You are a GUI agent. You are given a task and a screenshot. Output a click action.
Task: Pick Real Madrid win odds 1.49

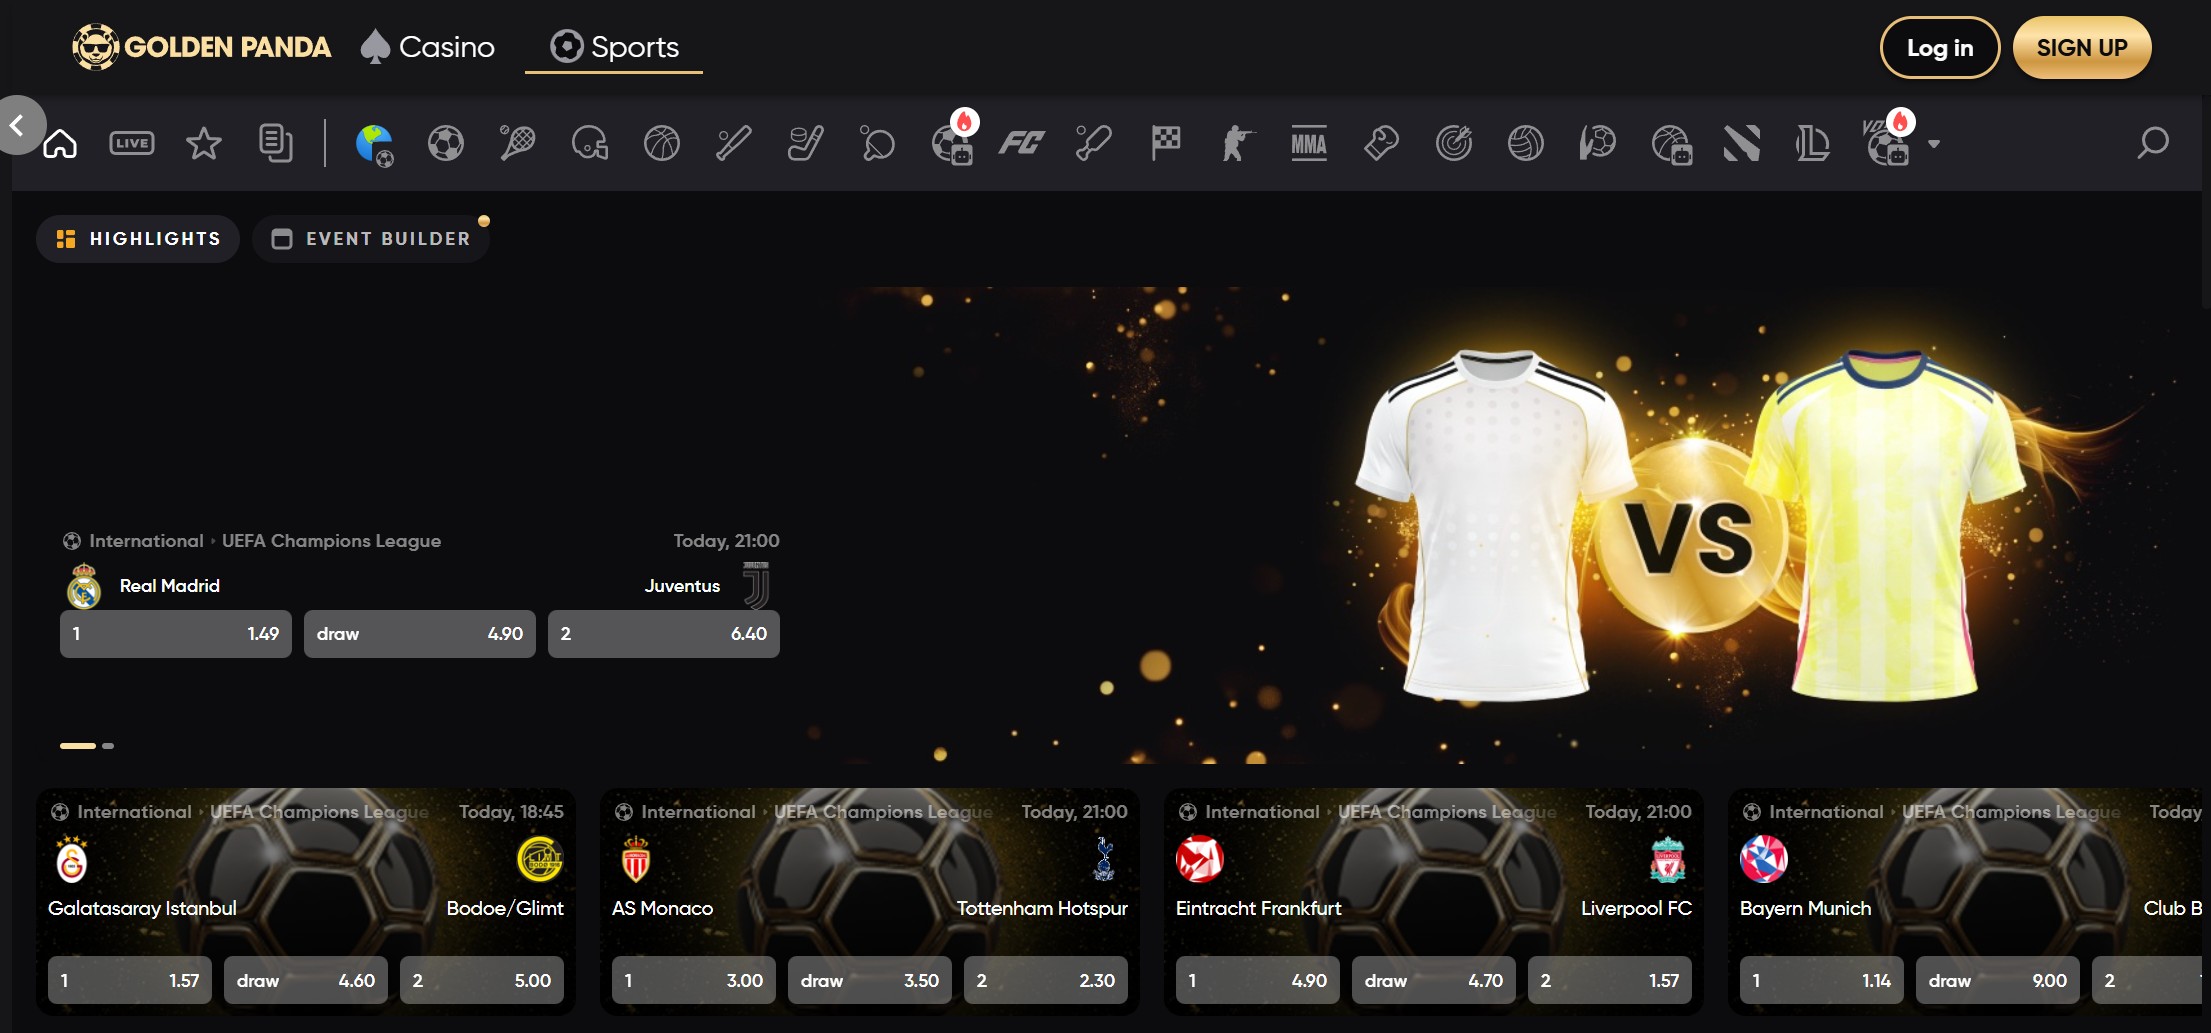coord(176,634)
